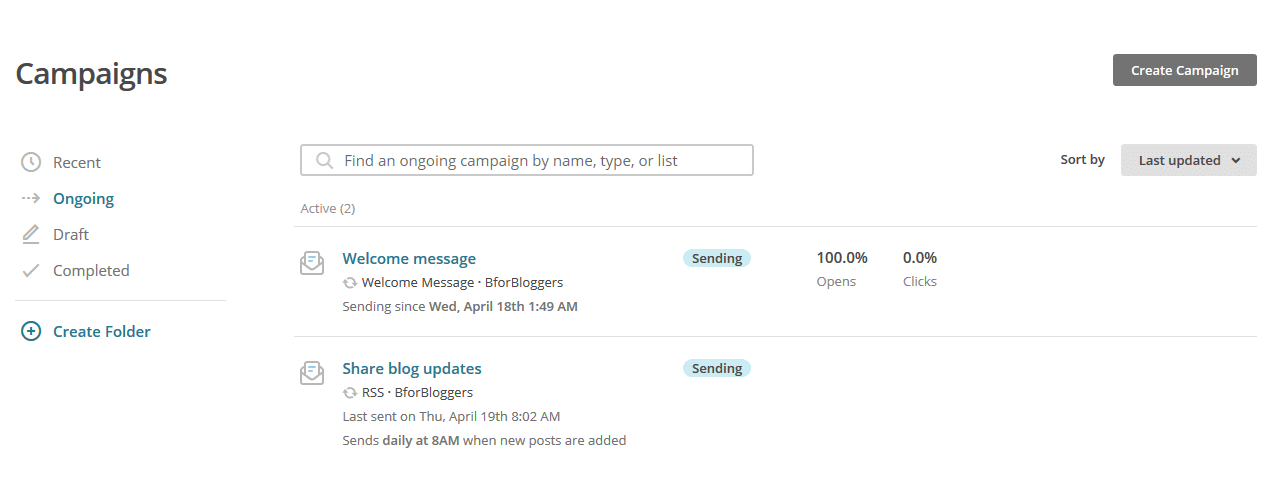Click the envelope icon for Welcome message campaign
Image resolution: width=1271 pixels, height=488 pixels.
(x=312, y=263)
